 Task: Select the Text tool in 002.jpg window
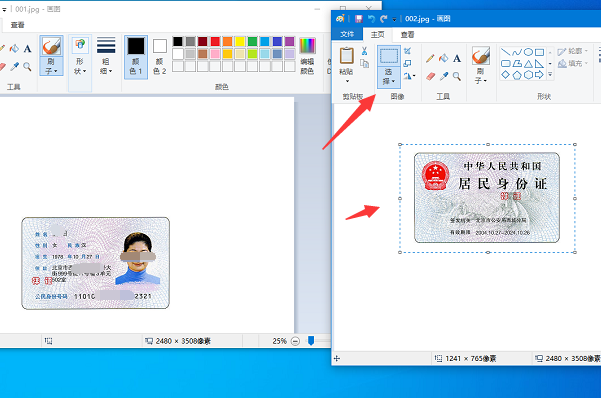click(457, 58)
